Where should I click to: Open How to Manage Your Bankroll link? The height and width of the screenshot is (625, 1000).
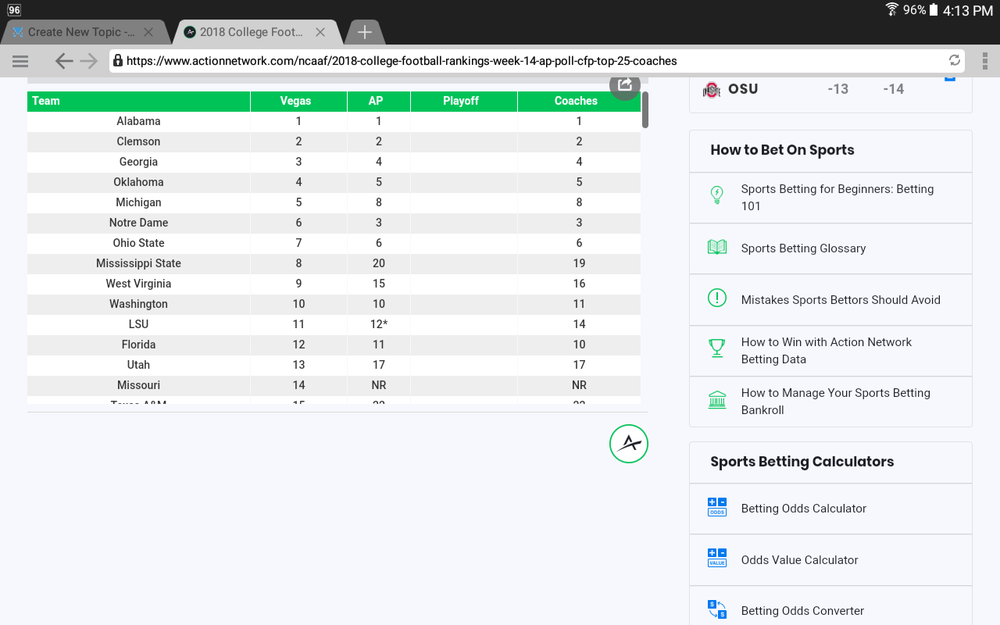[835, 402]
